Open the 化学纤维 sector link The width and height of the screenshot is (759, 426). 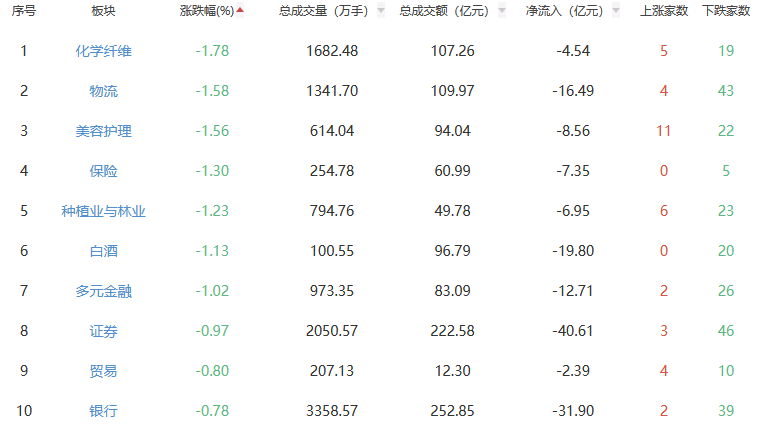pyautogui.click(x=103, y=50)
